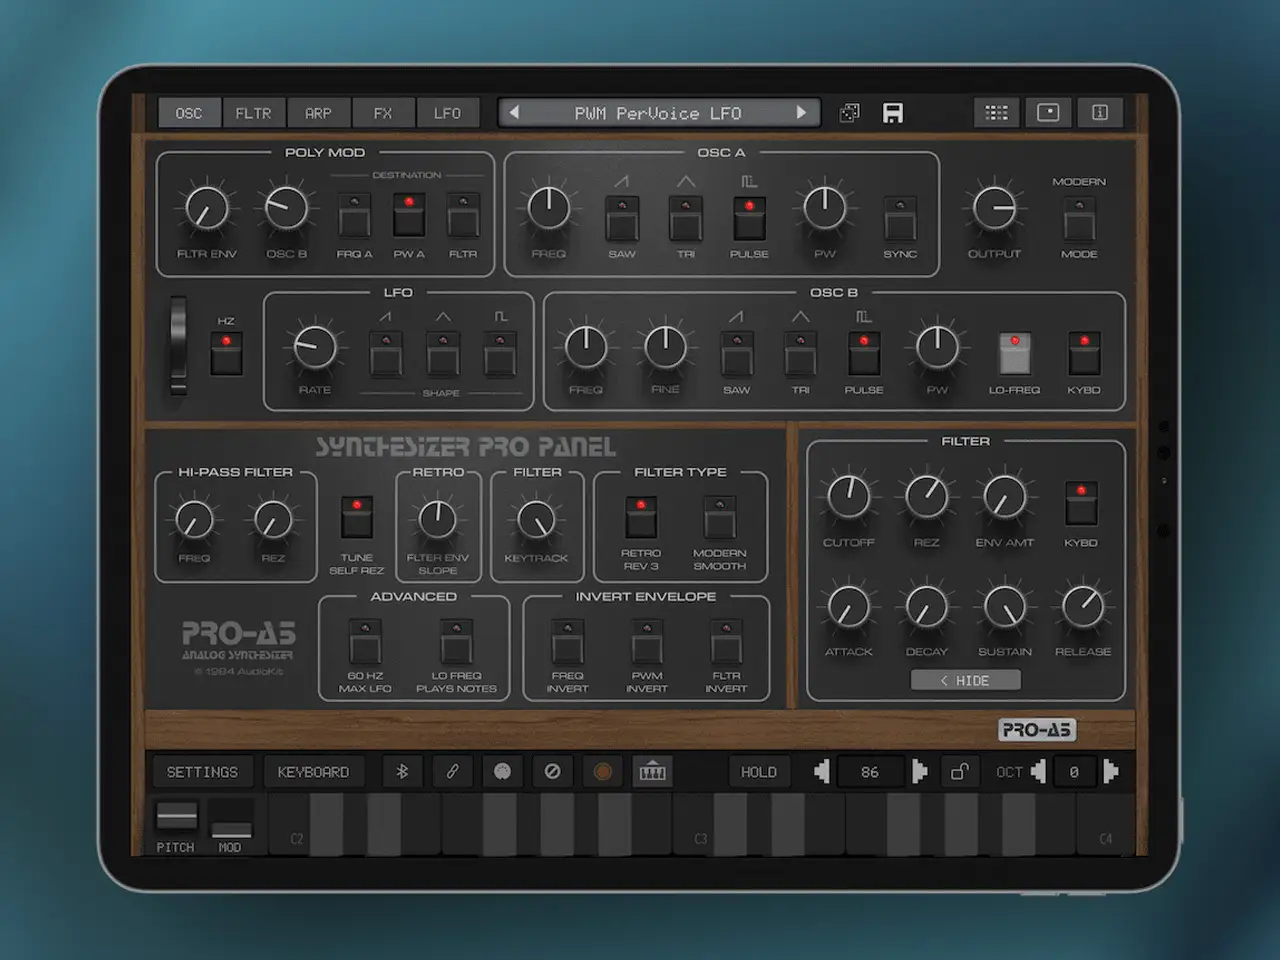Click the orange record dot icon

[602, 772]
